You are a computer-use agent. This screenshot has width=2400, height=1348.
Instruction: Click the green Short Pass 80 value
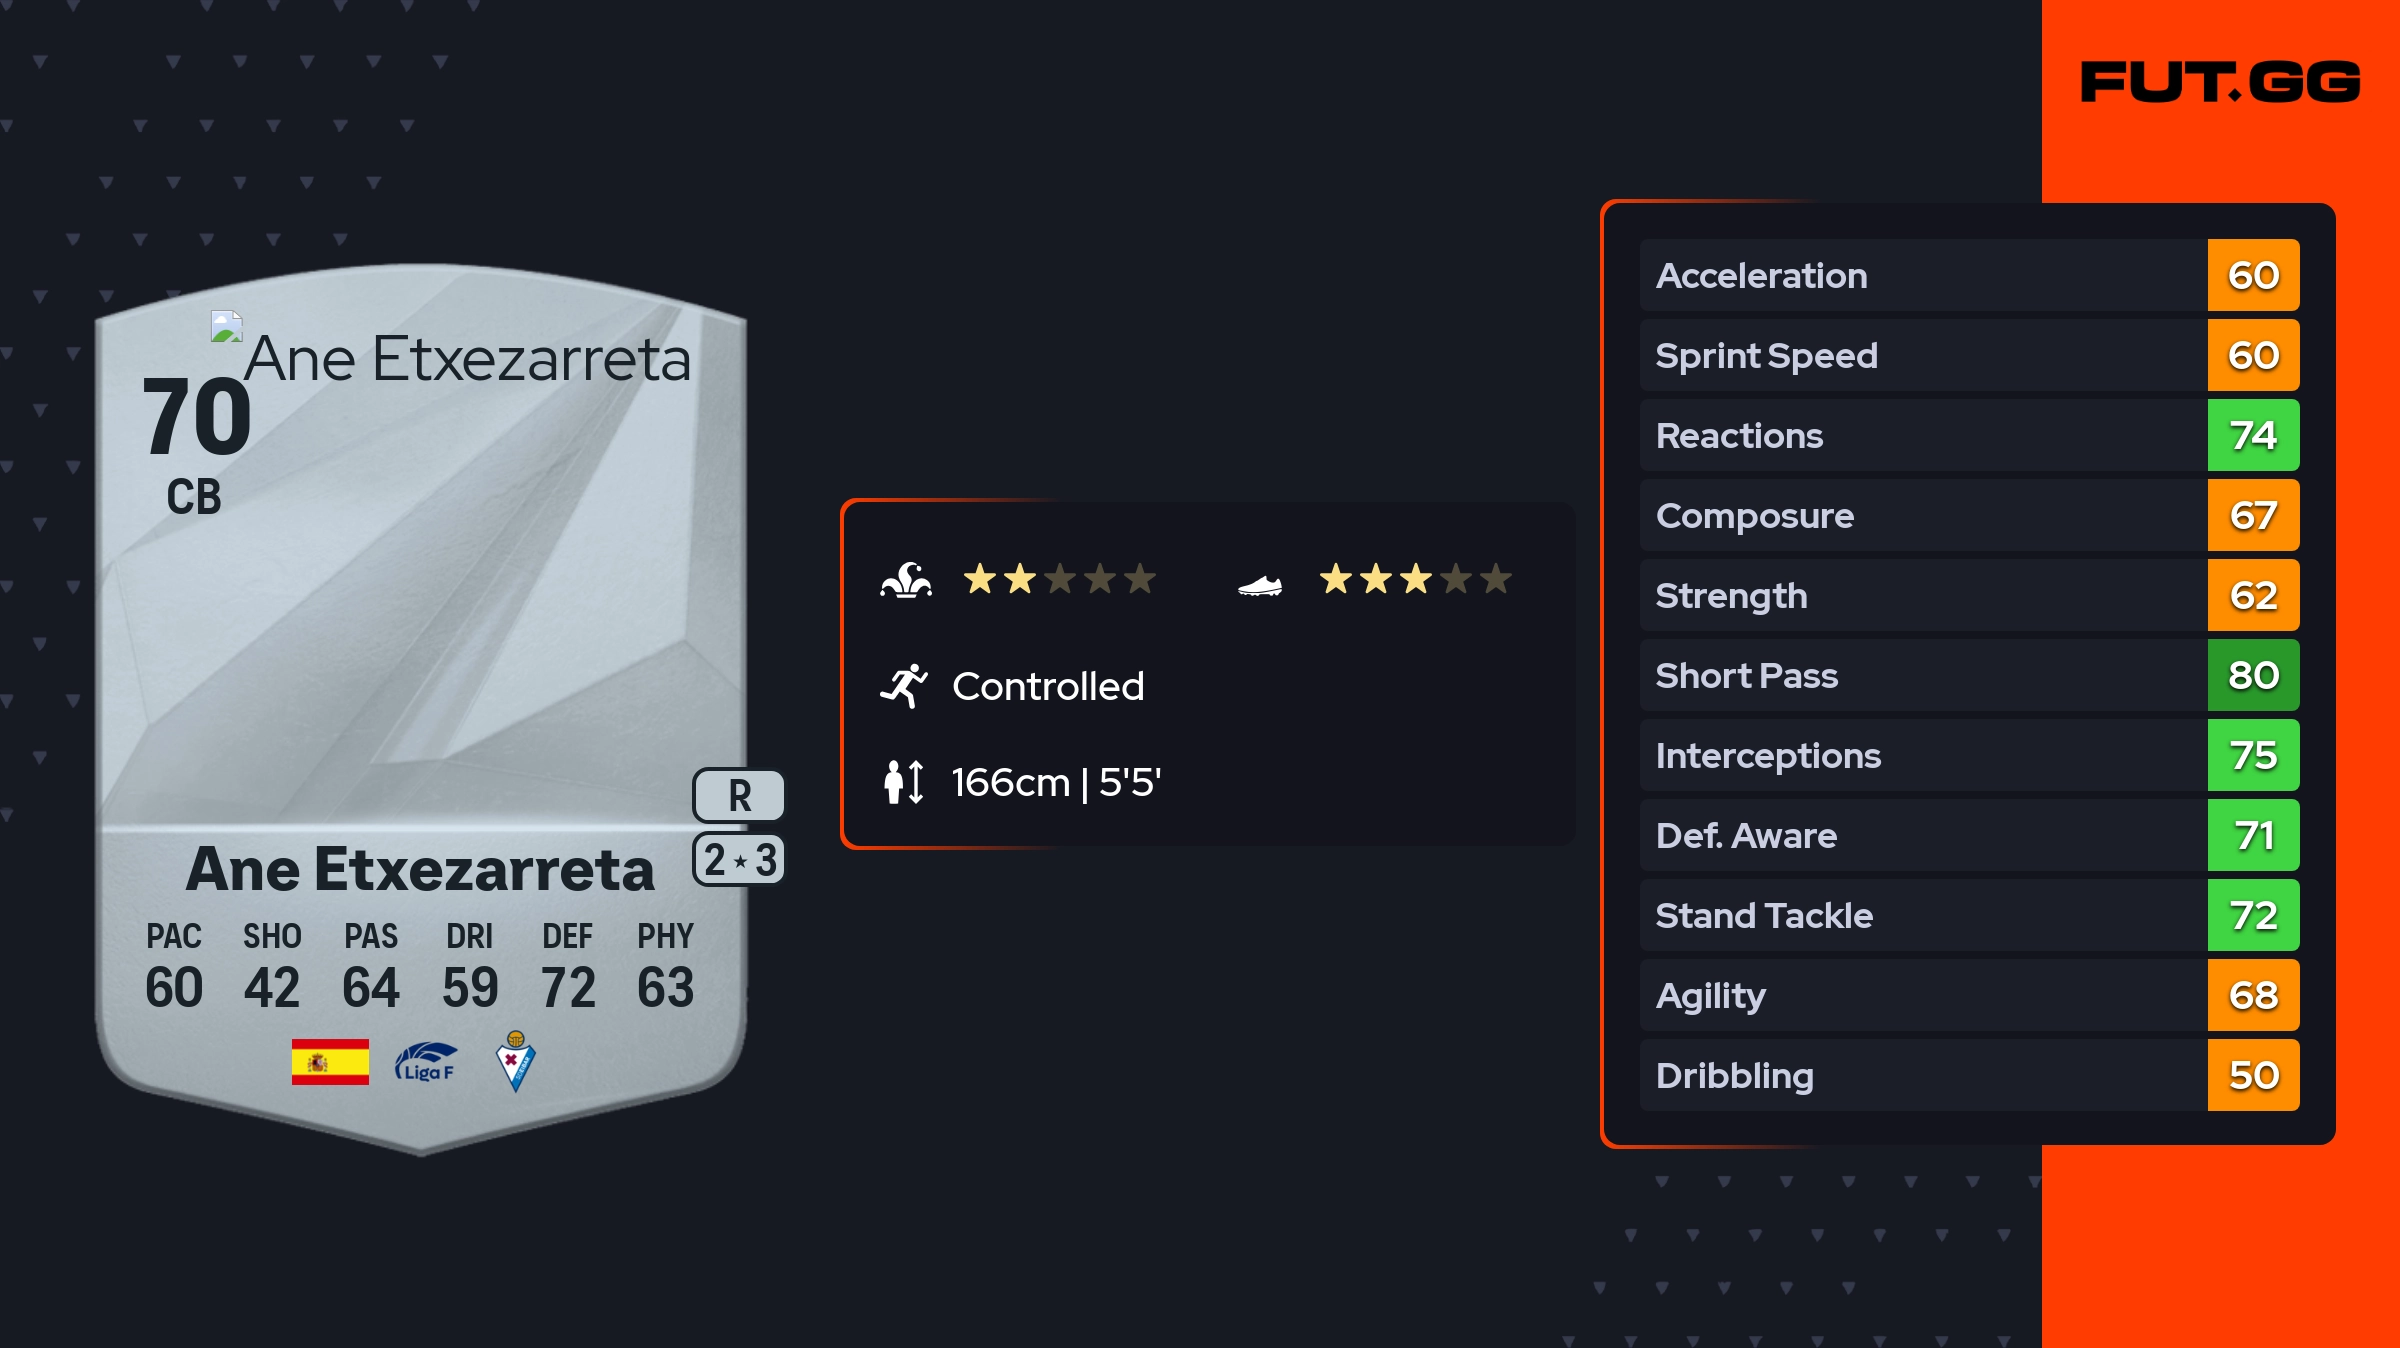2253,675
